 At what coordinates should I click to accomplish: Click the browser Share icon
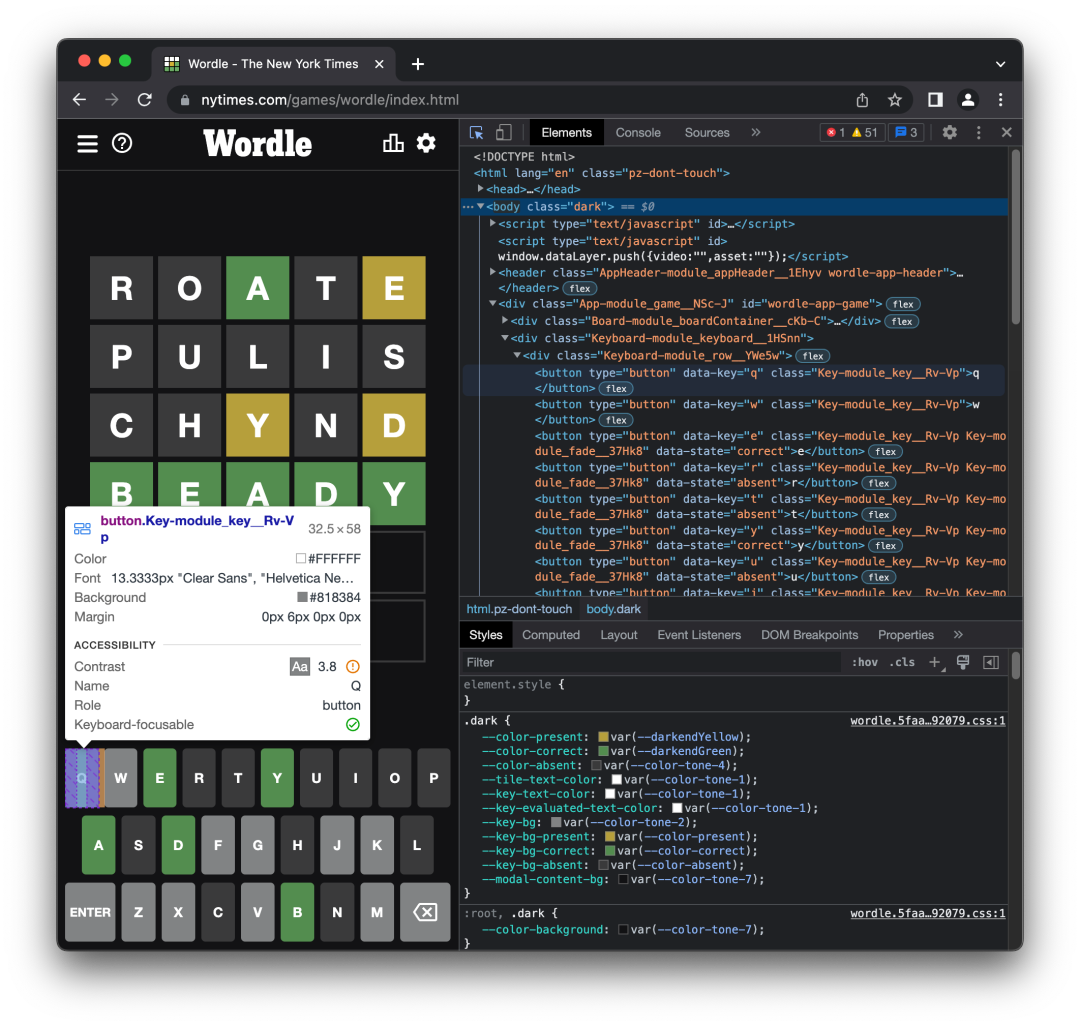click(x=862, y=100)
